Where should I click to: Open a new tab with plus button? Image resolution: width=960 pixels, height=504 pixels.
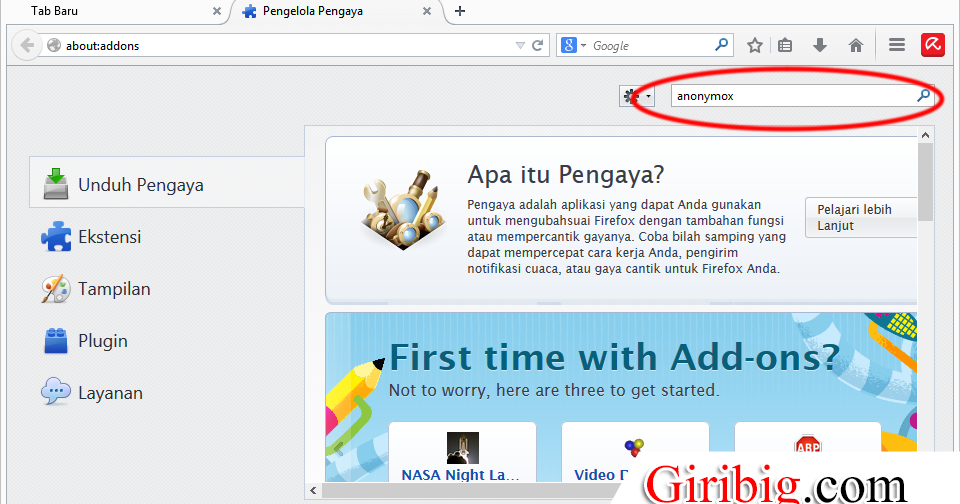pyautogui.click(x=460, y=11)
